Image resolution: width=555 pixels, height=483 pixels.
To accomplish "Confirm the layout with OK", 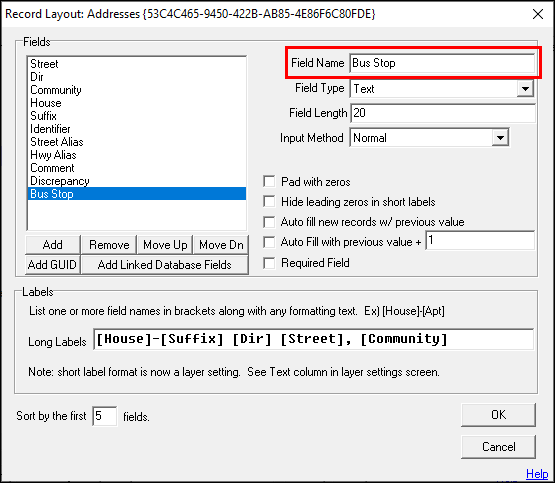I will coord(498,415).
